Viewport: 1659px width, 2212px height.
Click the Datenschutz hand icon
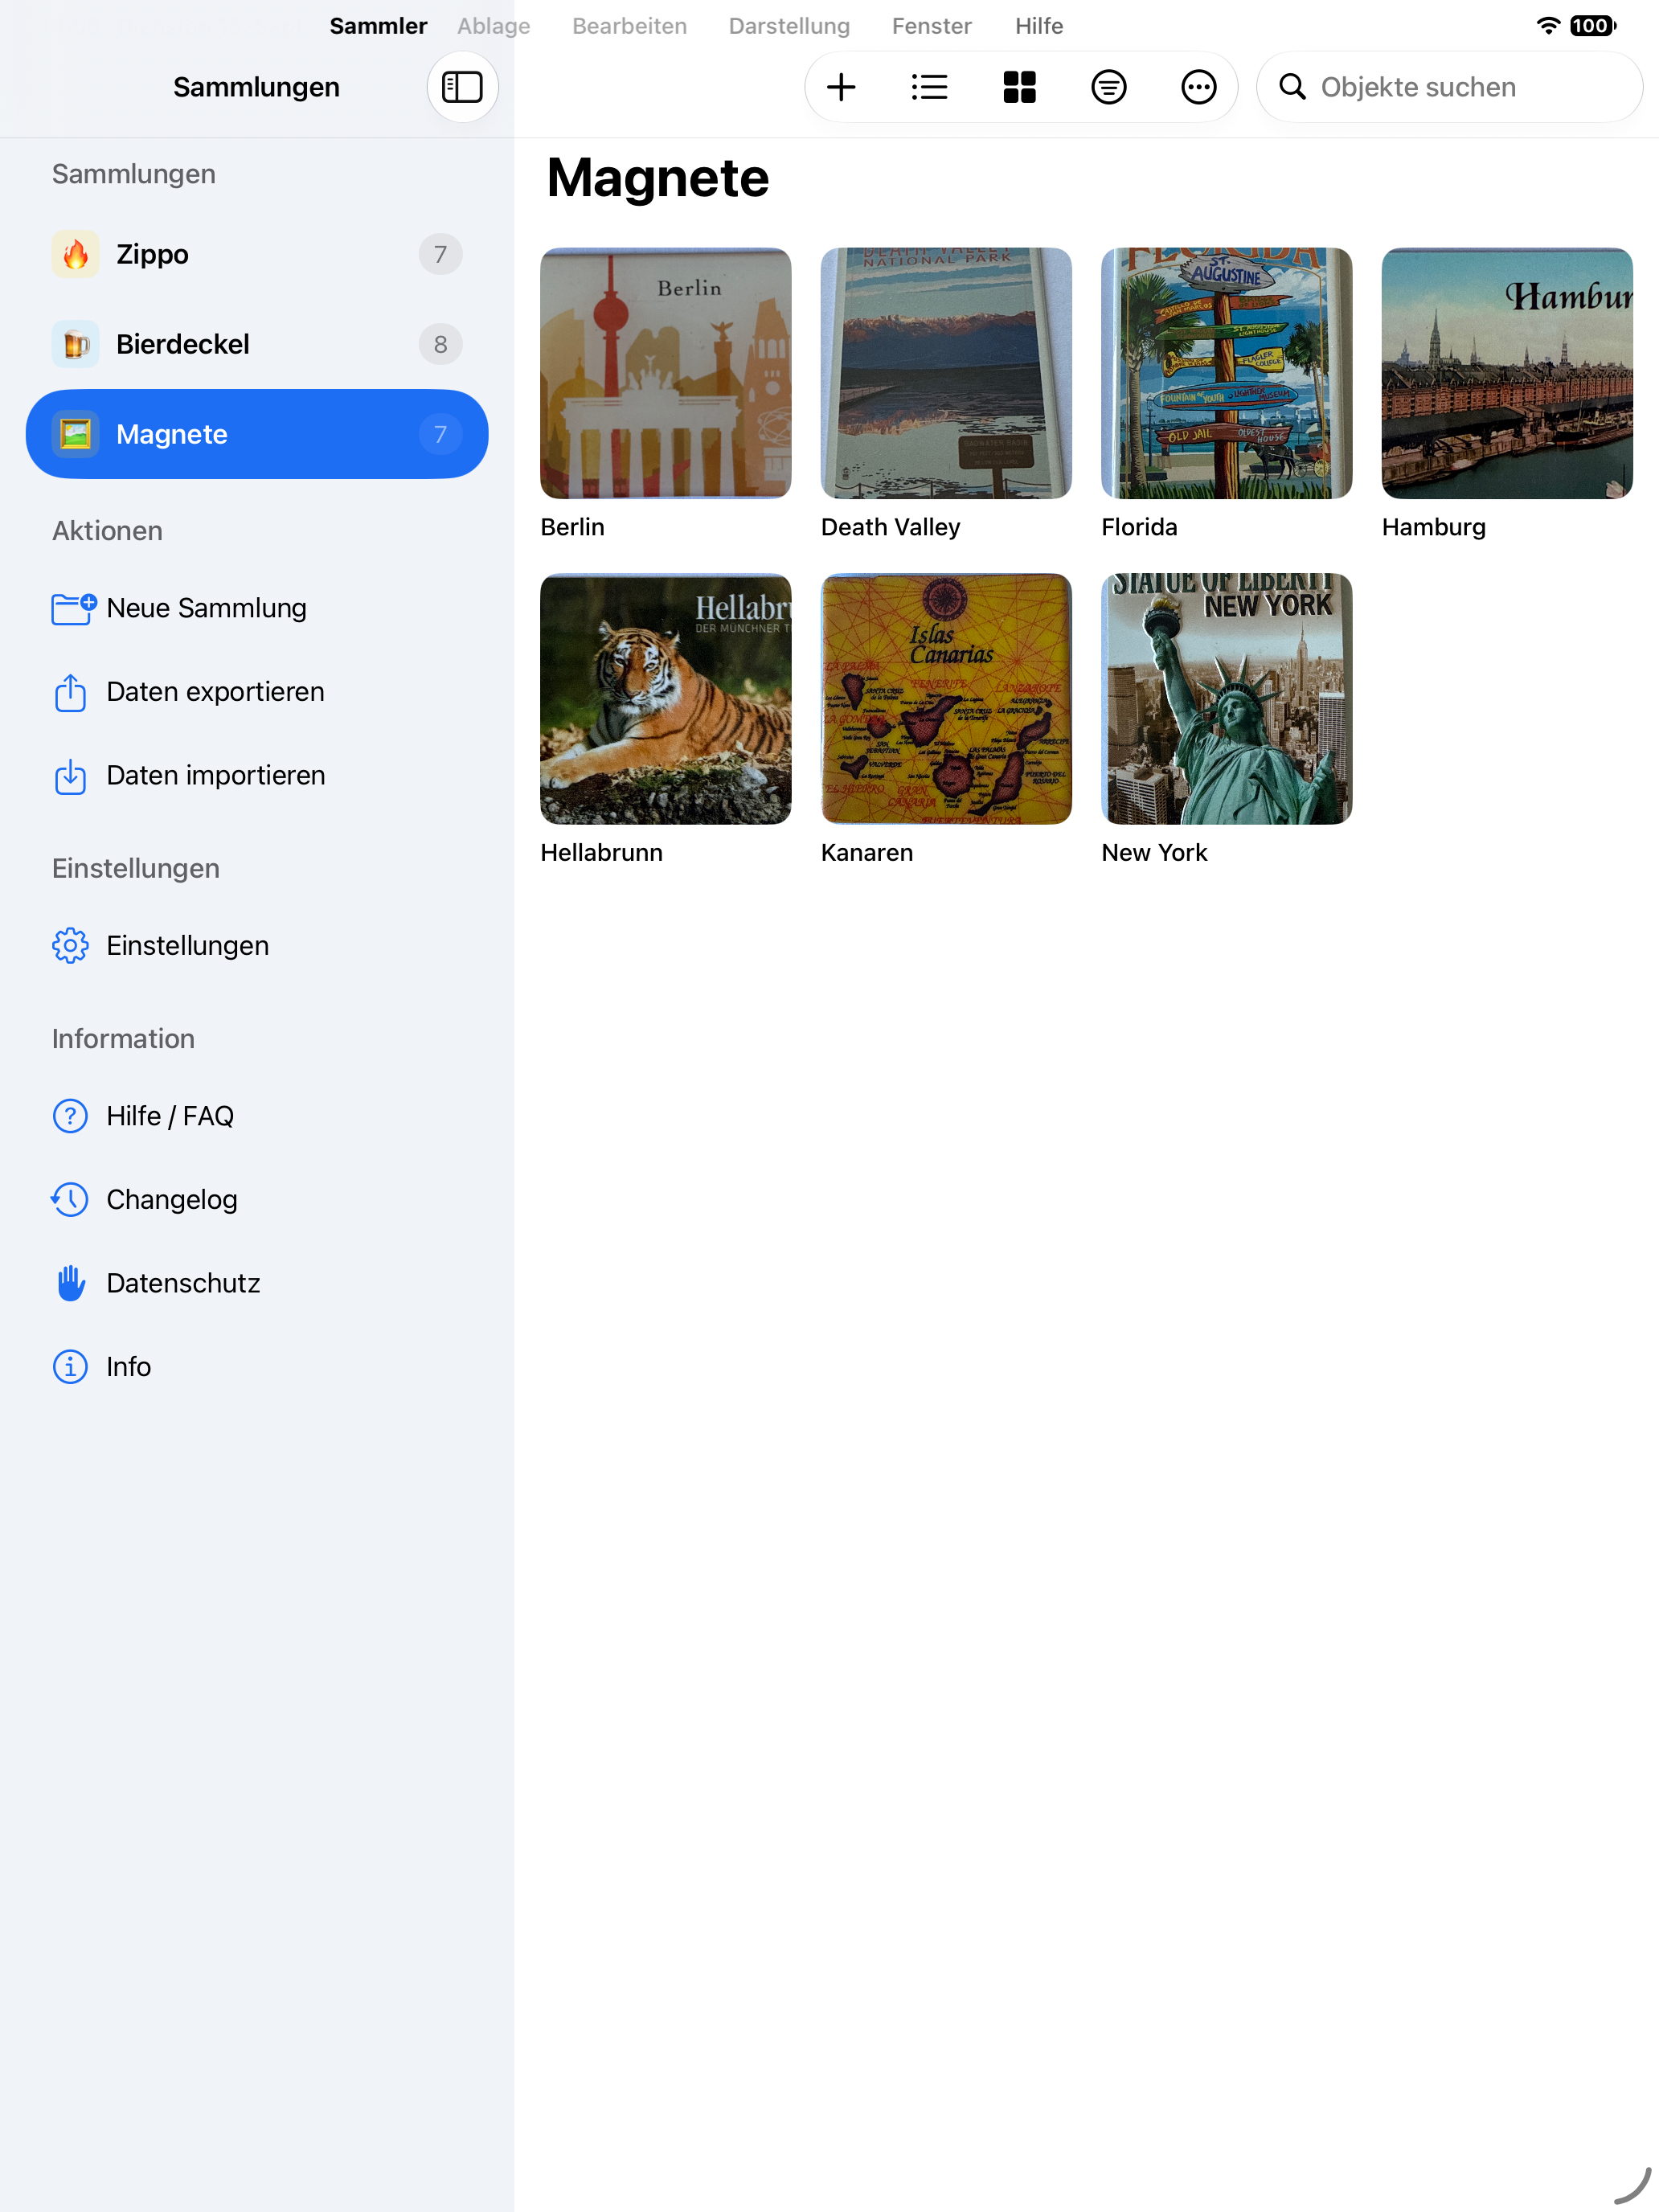(70, 1283)
